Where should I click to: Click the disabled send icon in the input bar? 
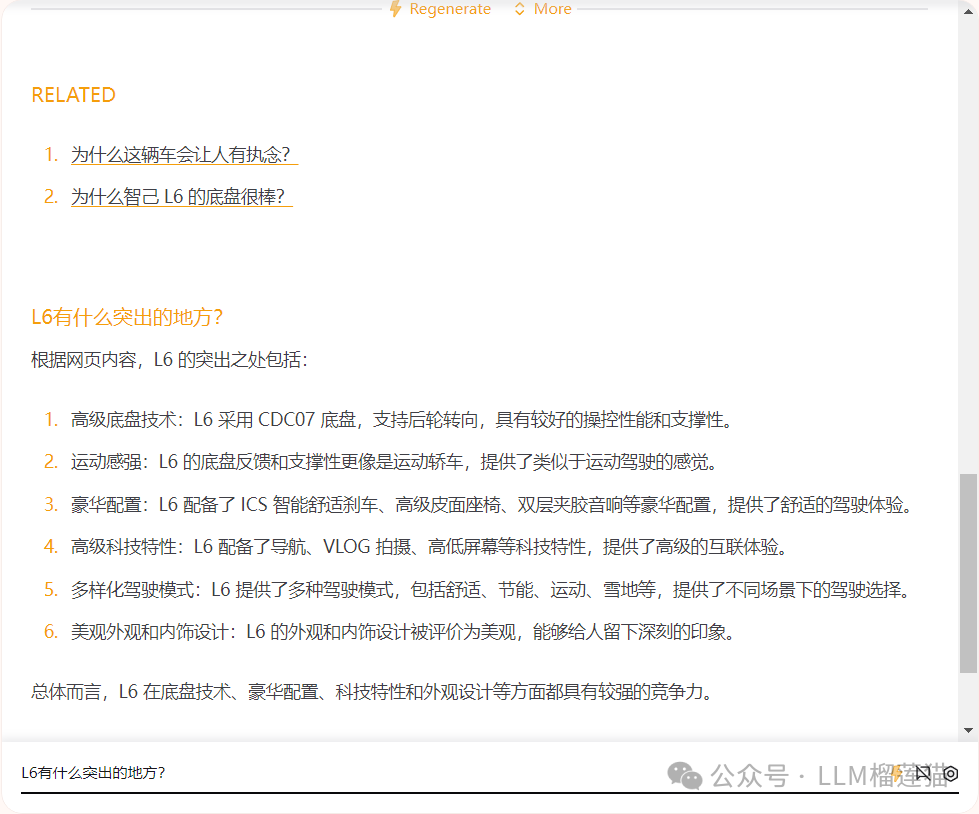point(921,770)
